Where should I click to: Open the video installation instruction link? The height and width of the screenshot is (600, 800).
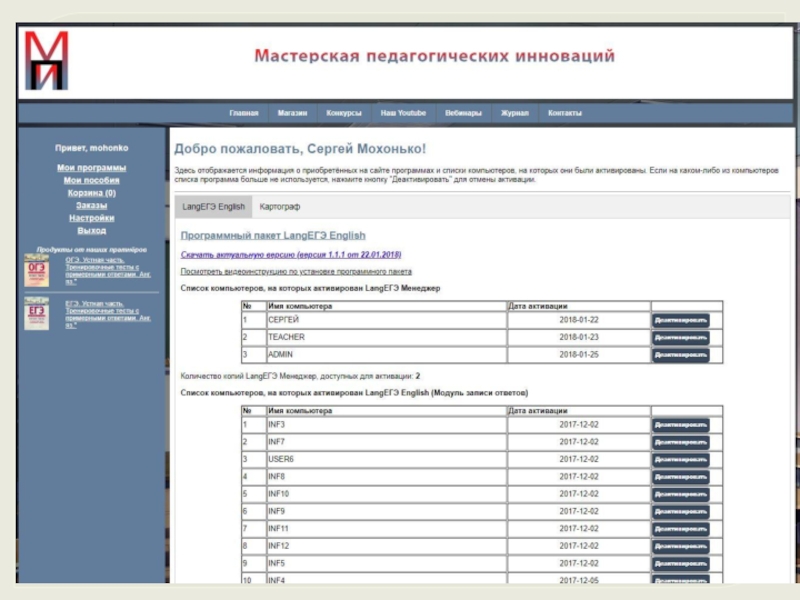295,271
